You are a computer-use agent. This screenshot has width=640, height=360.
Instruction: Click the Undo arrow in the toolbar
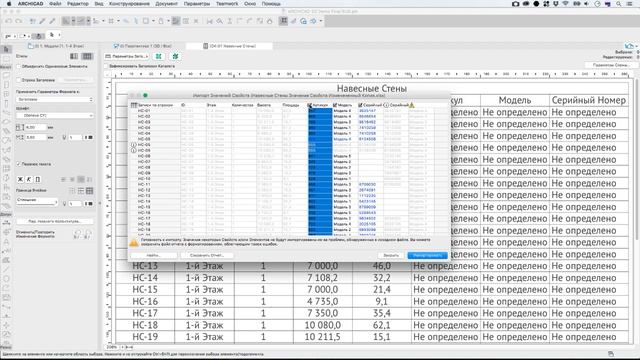point(9,21)
